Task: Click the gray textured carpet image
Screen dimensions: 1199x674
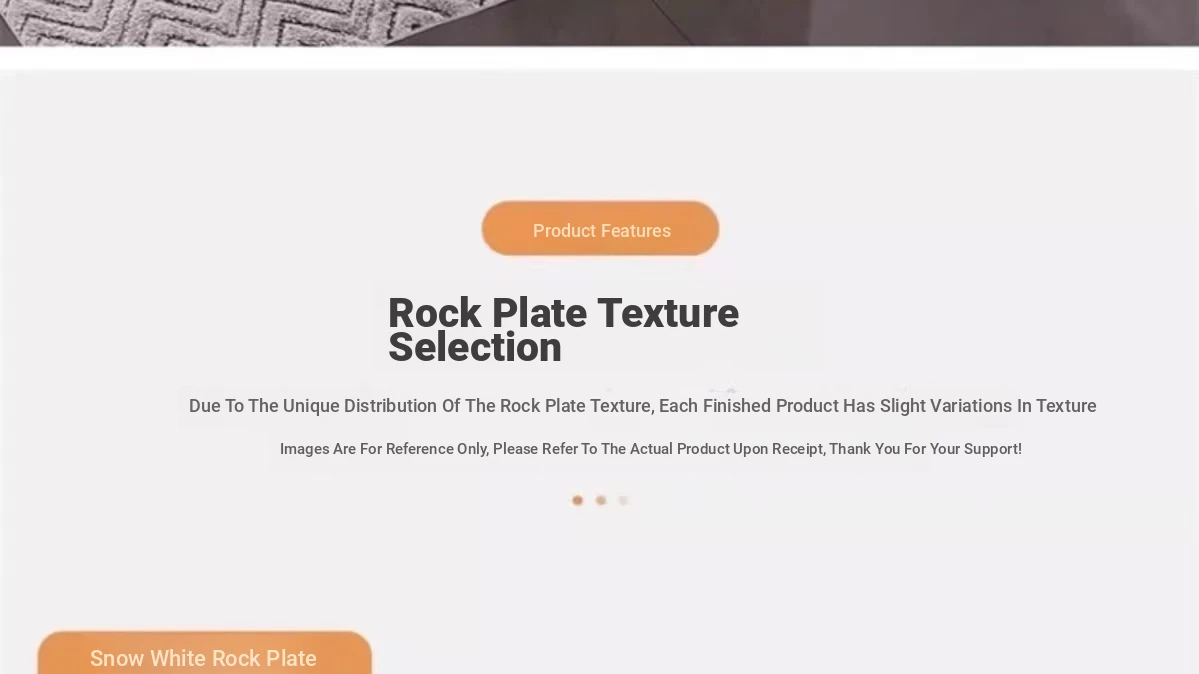Action: 229,22
